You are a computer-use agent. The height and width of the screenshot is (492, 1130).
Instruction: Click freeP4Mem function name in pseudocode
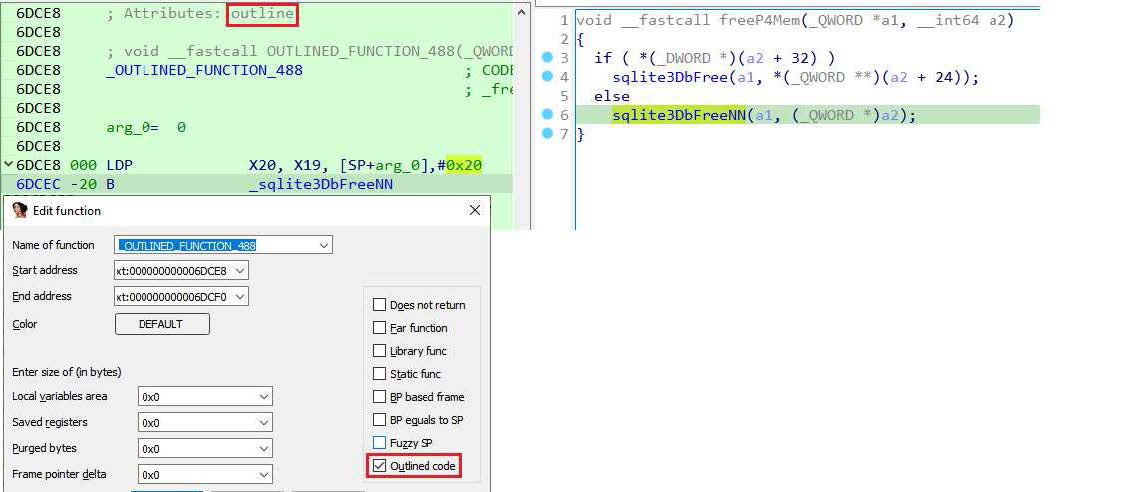760,20
